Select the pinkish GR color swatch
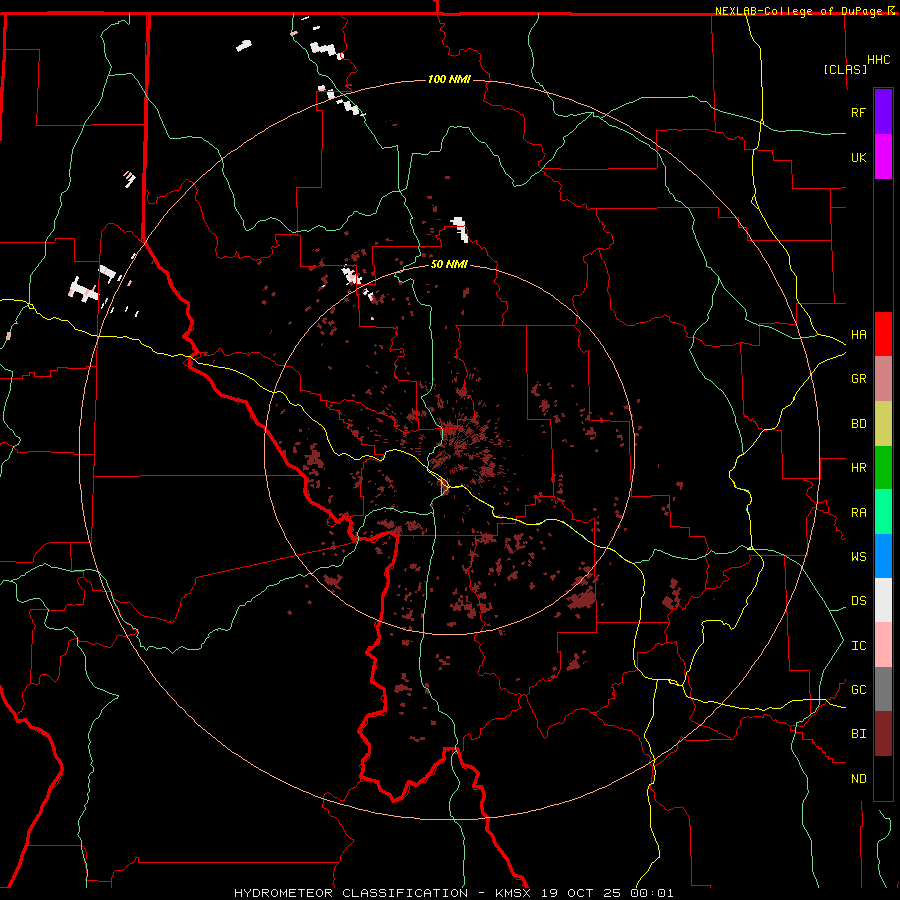The height and width of the screenshot is (900, 900). 883,379
